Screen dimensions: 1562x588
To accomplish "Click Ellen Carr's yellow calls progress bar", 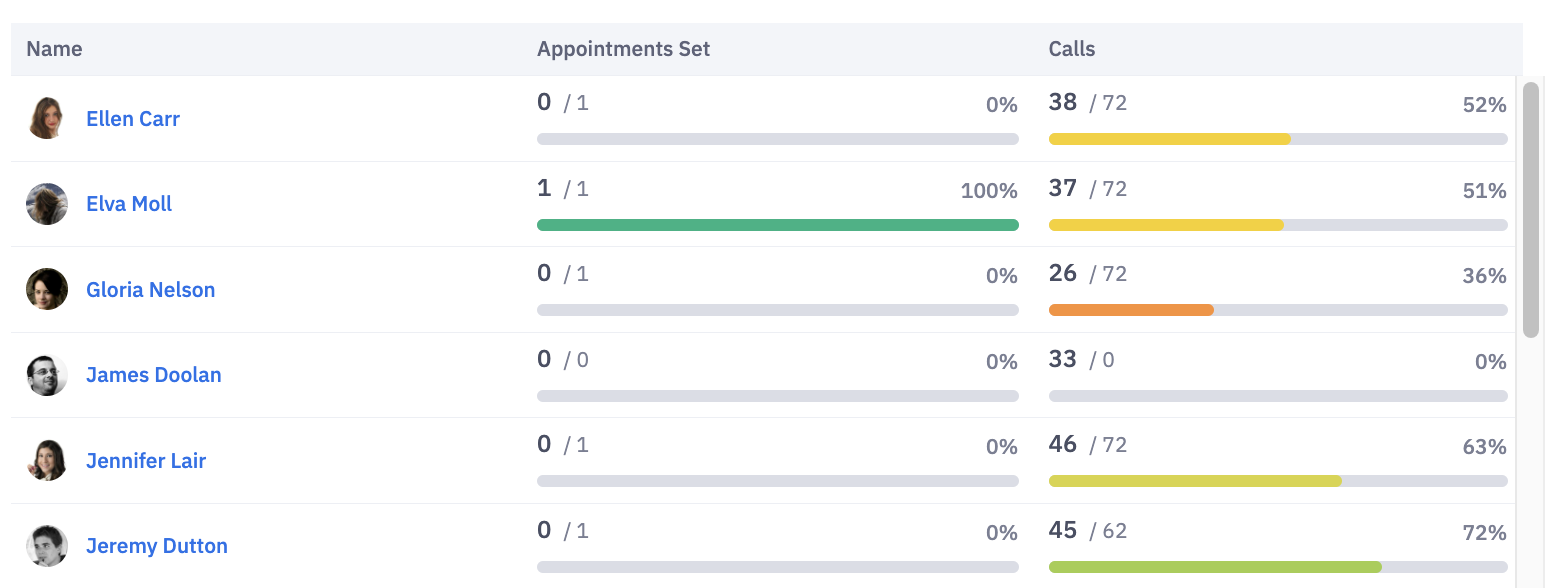I will point(1169,139).
